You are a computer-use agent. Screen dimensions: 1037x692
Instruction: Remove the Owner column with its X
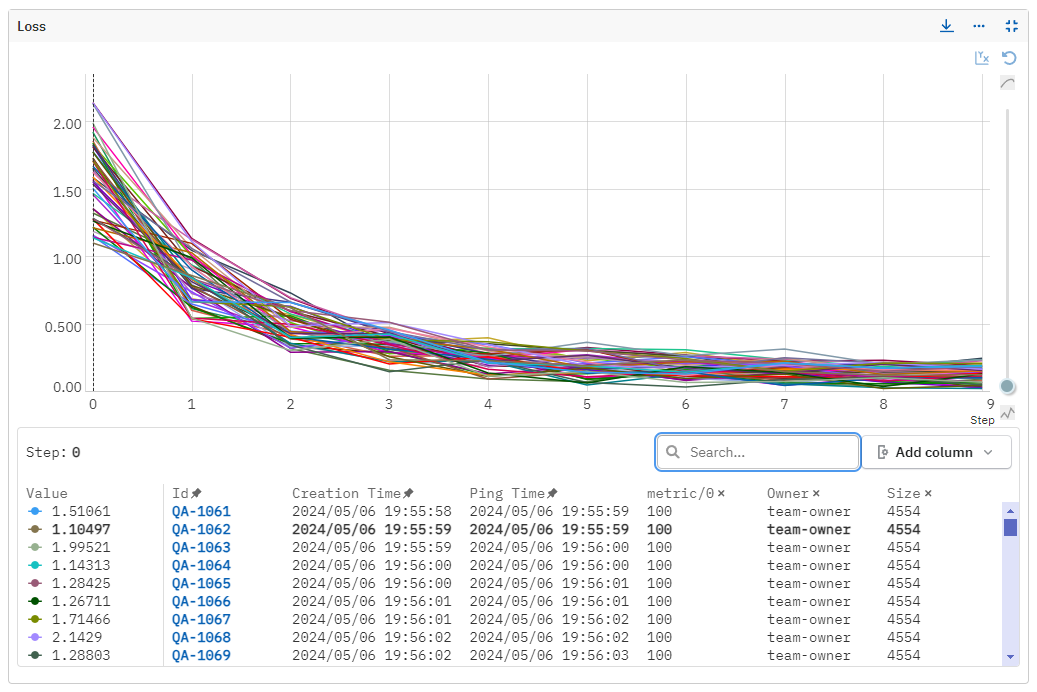tap(817, 492)
